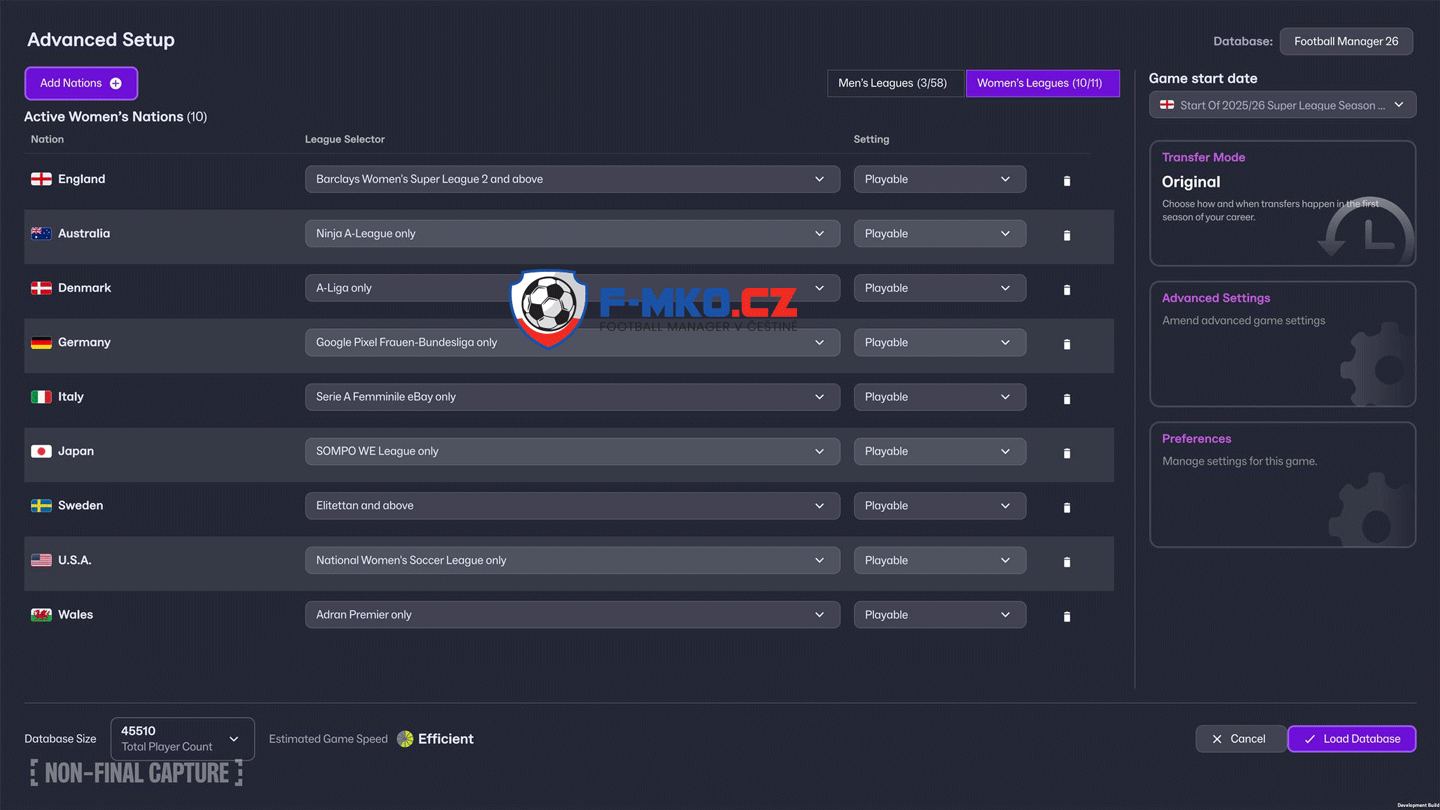The height and width of the screenshot is (810, 1440).
Task: Delete the England nation row
Action: (1067, 181)
